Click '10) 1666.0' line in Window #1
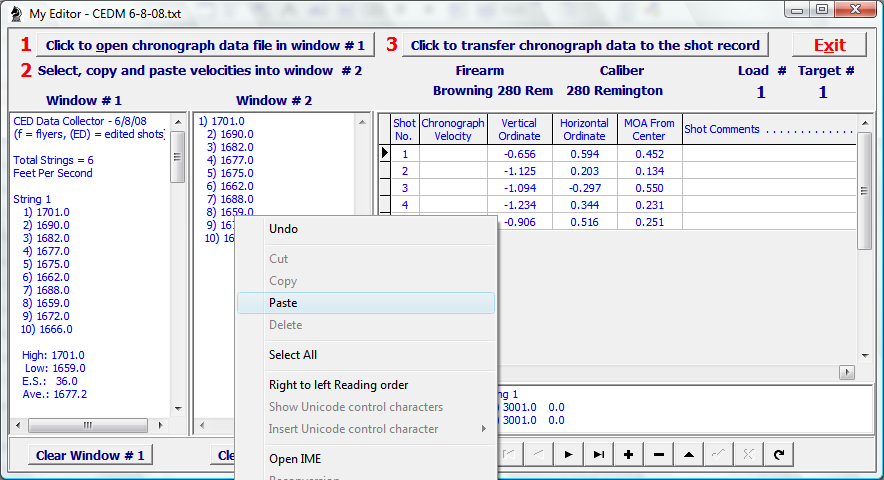The image size is (884, 480). (x=47, y=329)
